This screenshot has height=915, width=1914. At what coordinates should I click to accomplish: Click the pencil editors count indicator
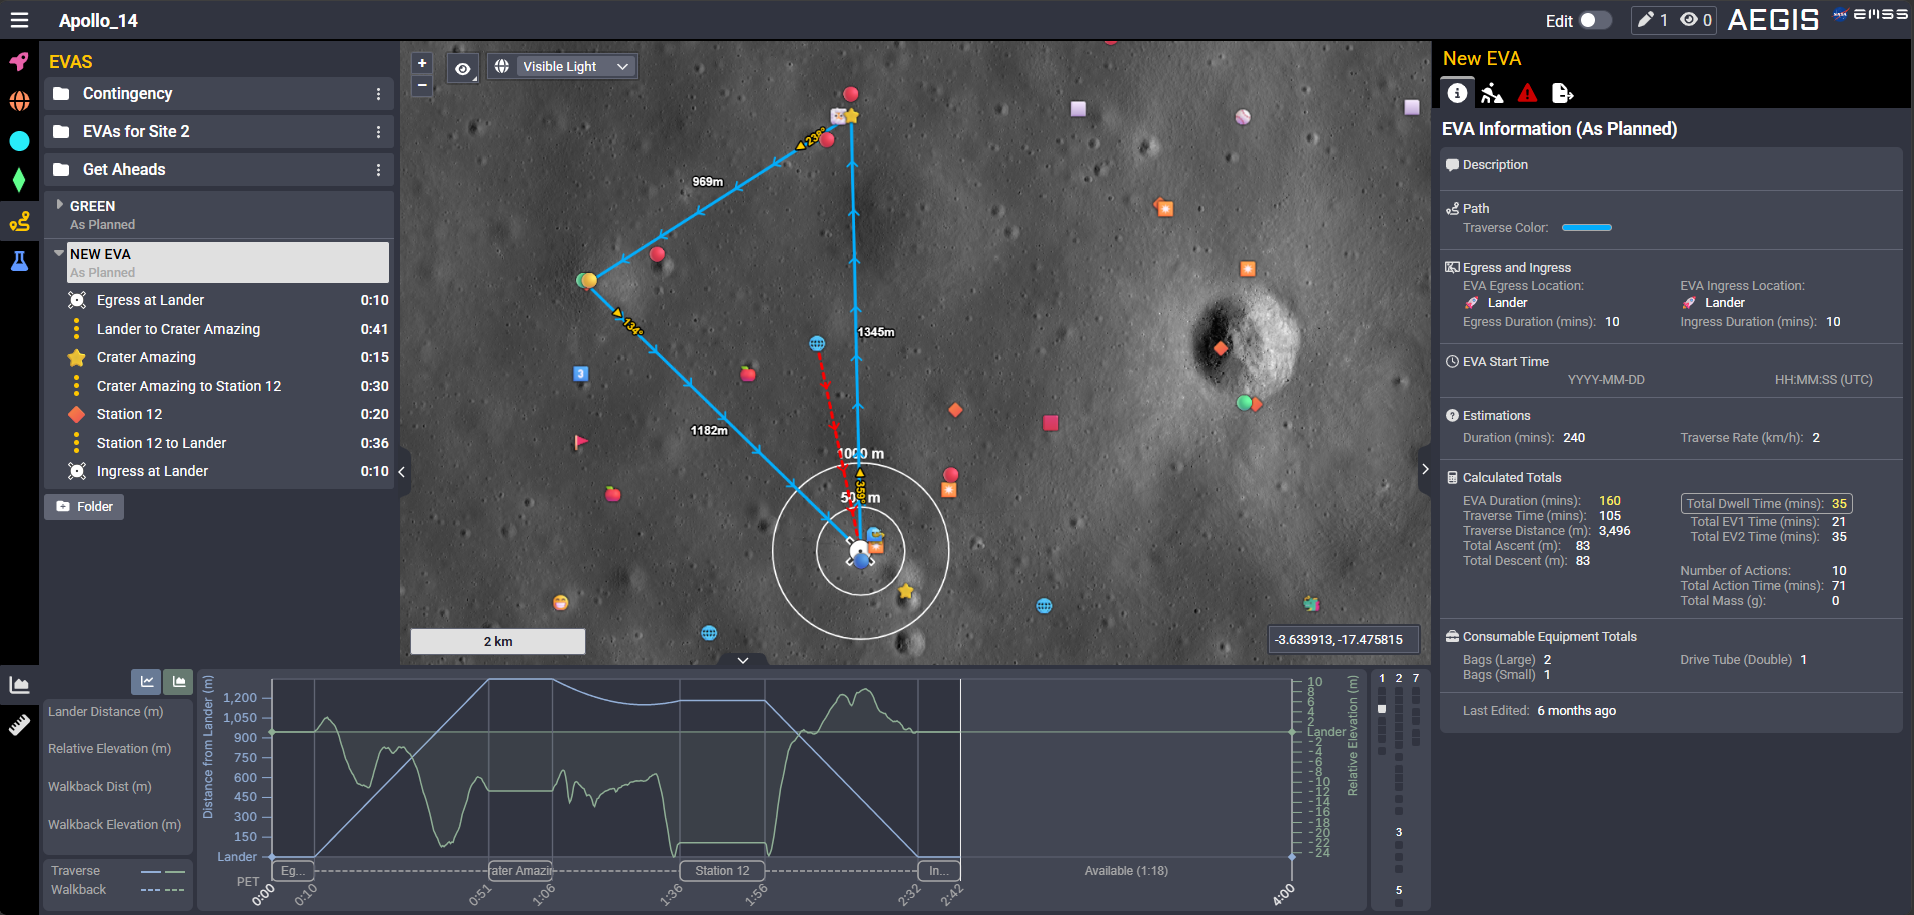pyautogui.click(x=1652, y=20)
